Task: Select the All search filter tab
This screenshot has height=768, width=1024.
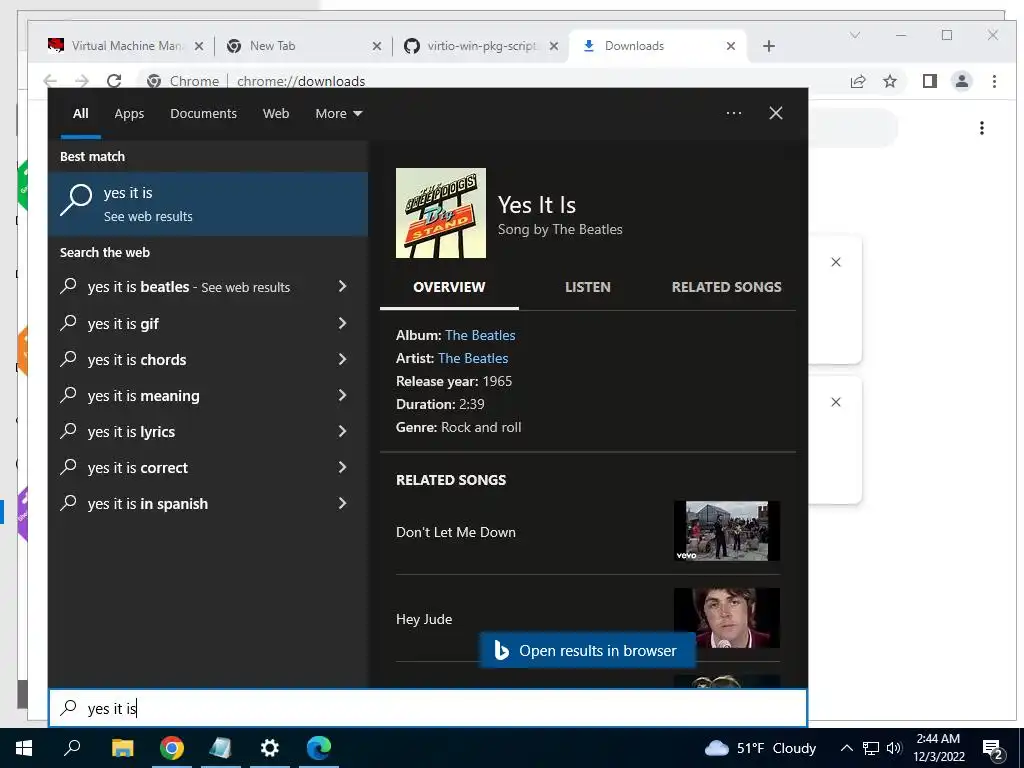Action: (x=80, y=114)
